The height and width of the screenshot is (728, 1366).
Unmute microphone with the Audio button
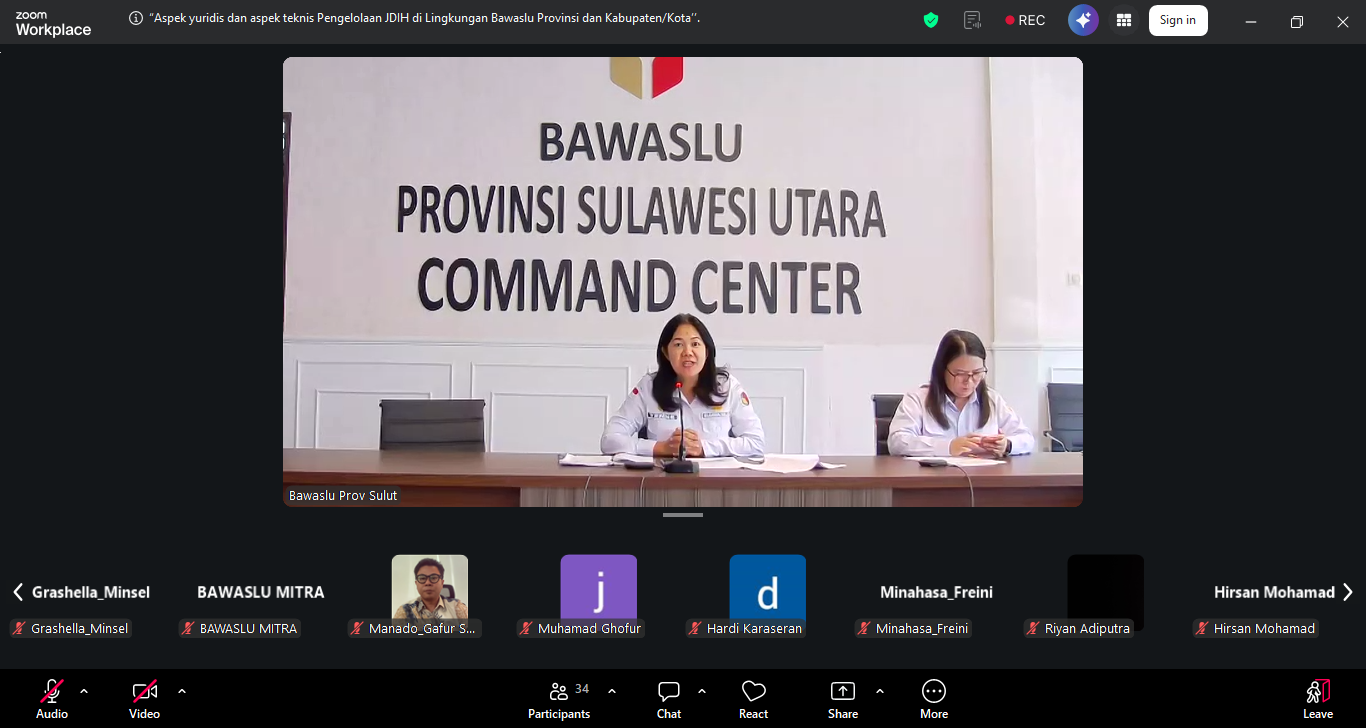tap(52, 699)
